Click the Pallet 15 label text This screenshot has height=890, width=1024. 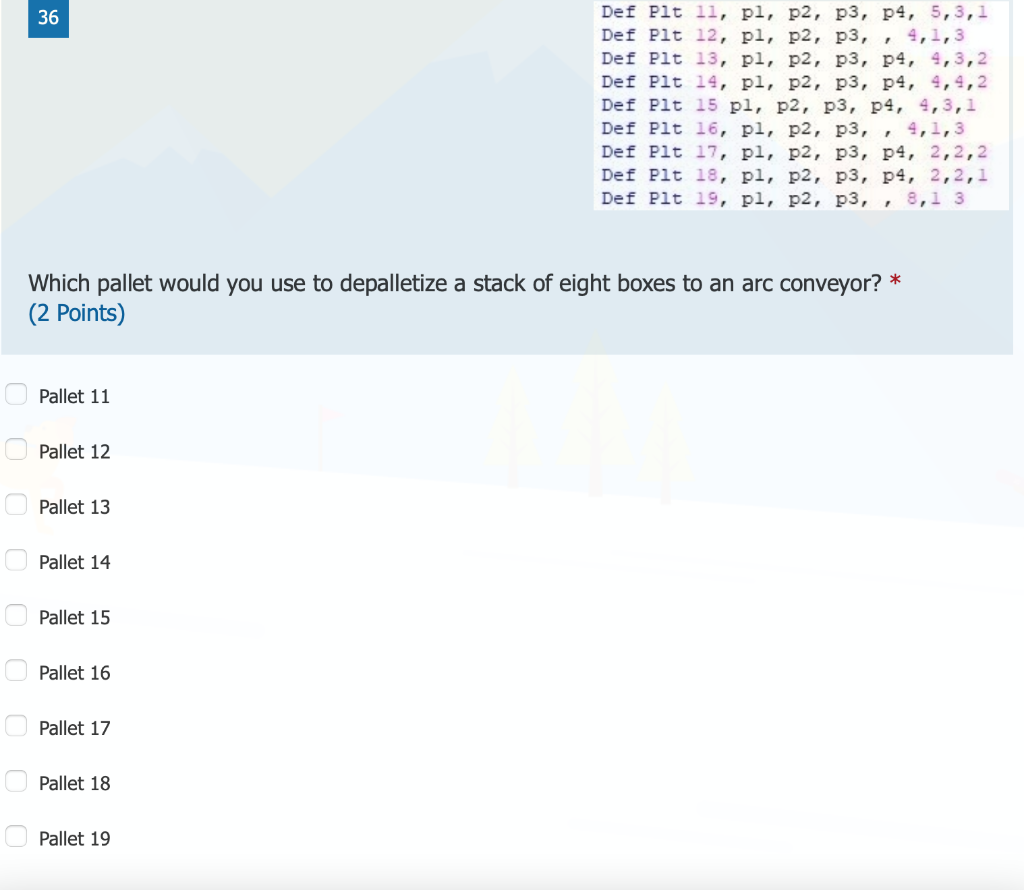click(x=74, y=617)
